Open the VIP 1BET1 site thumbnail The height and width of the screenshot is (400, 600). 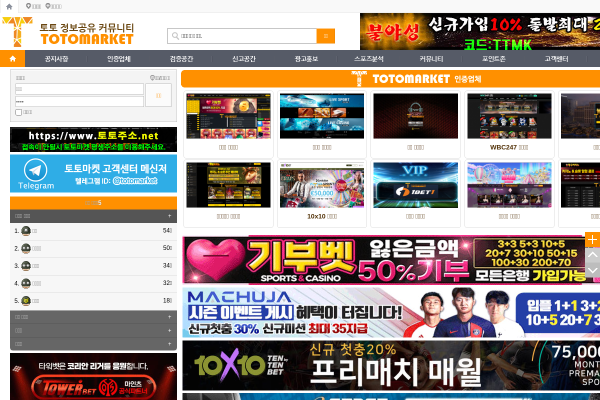click(416, 185)
